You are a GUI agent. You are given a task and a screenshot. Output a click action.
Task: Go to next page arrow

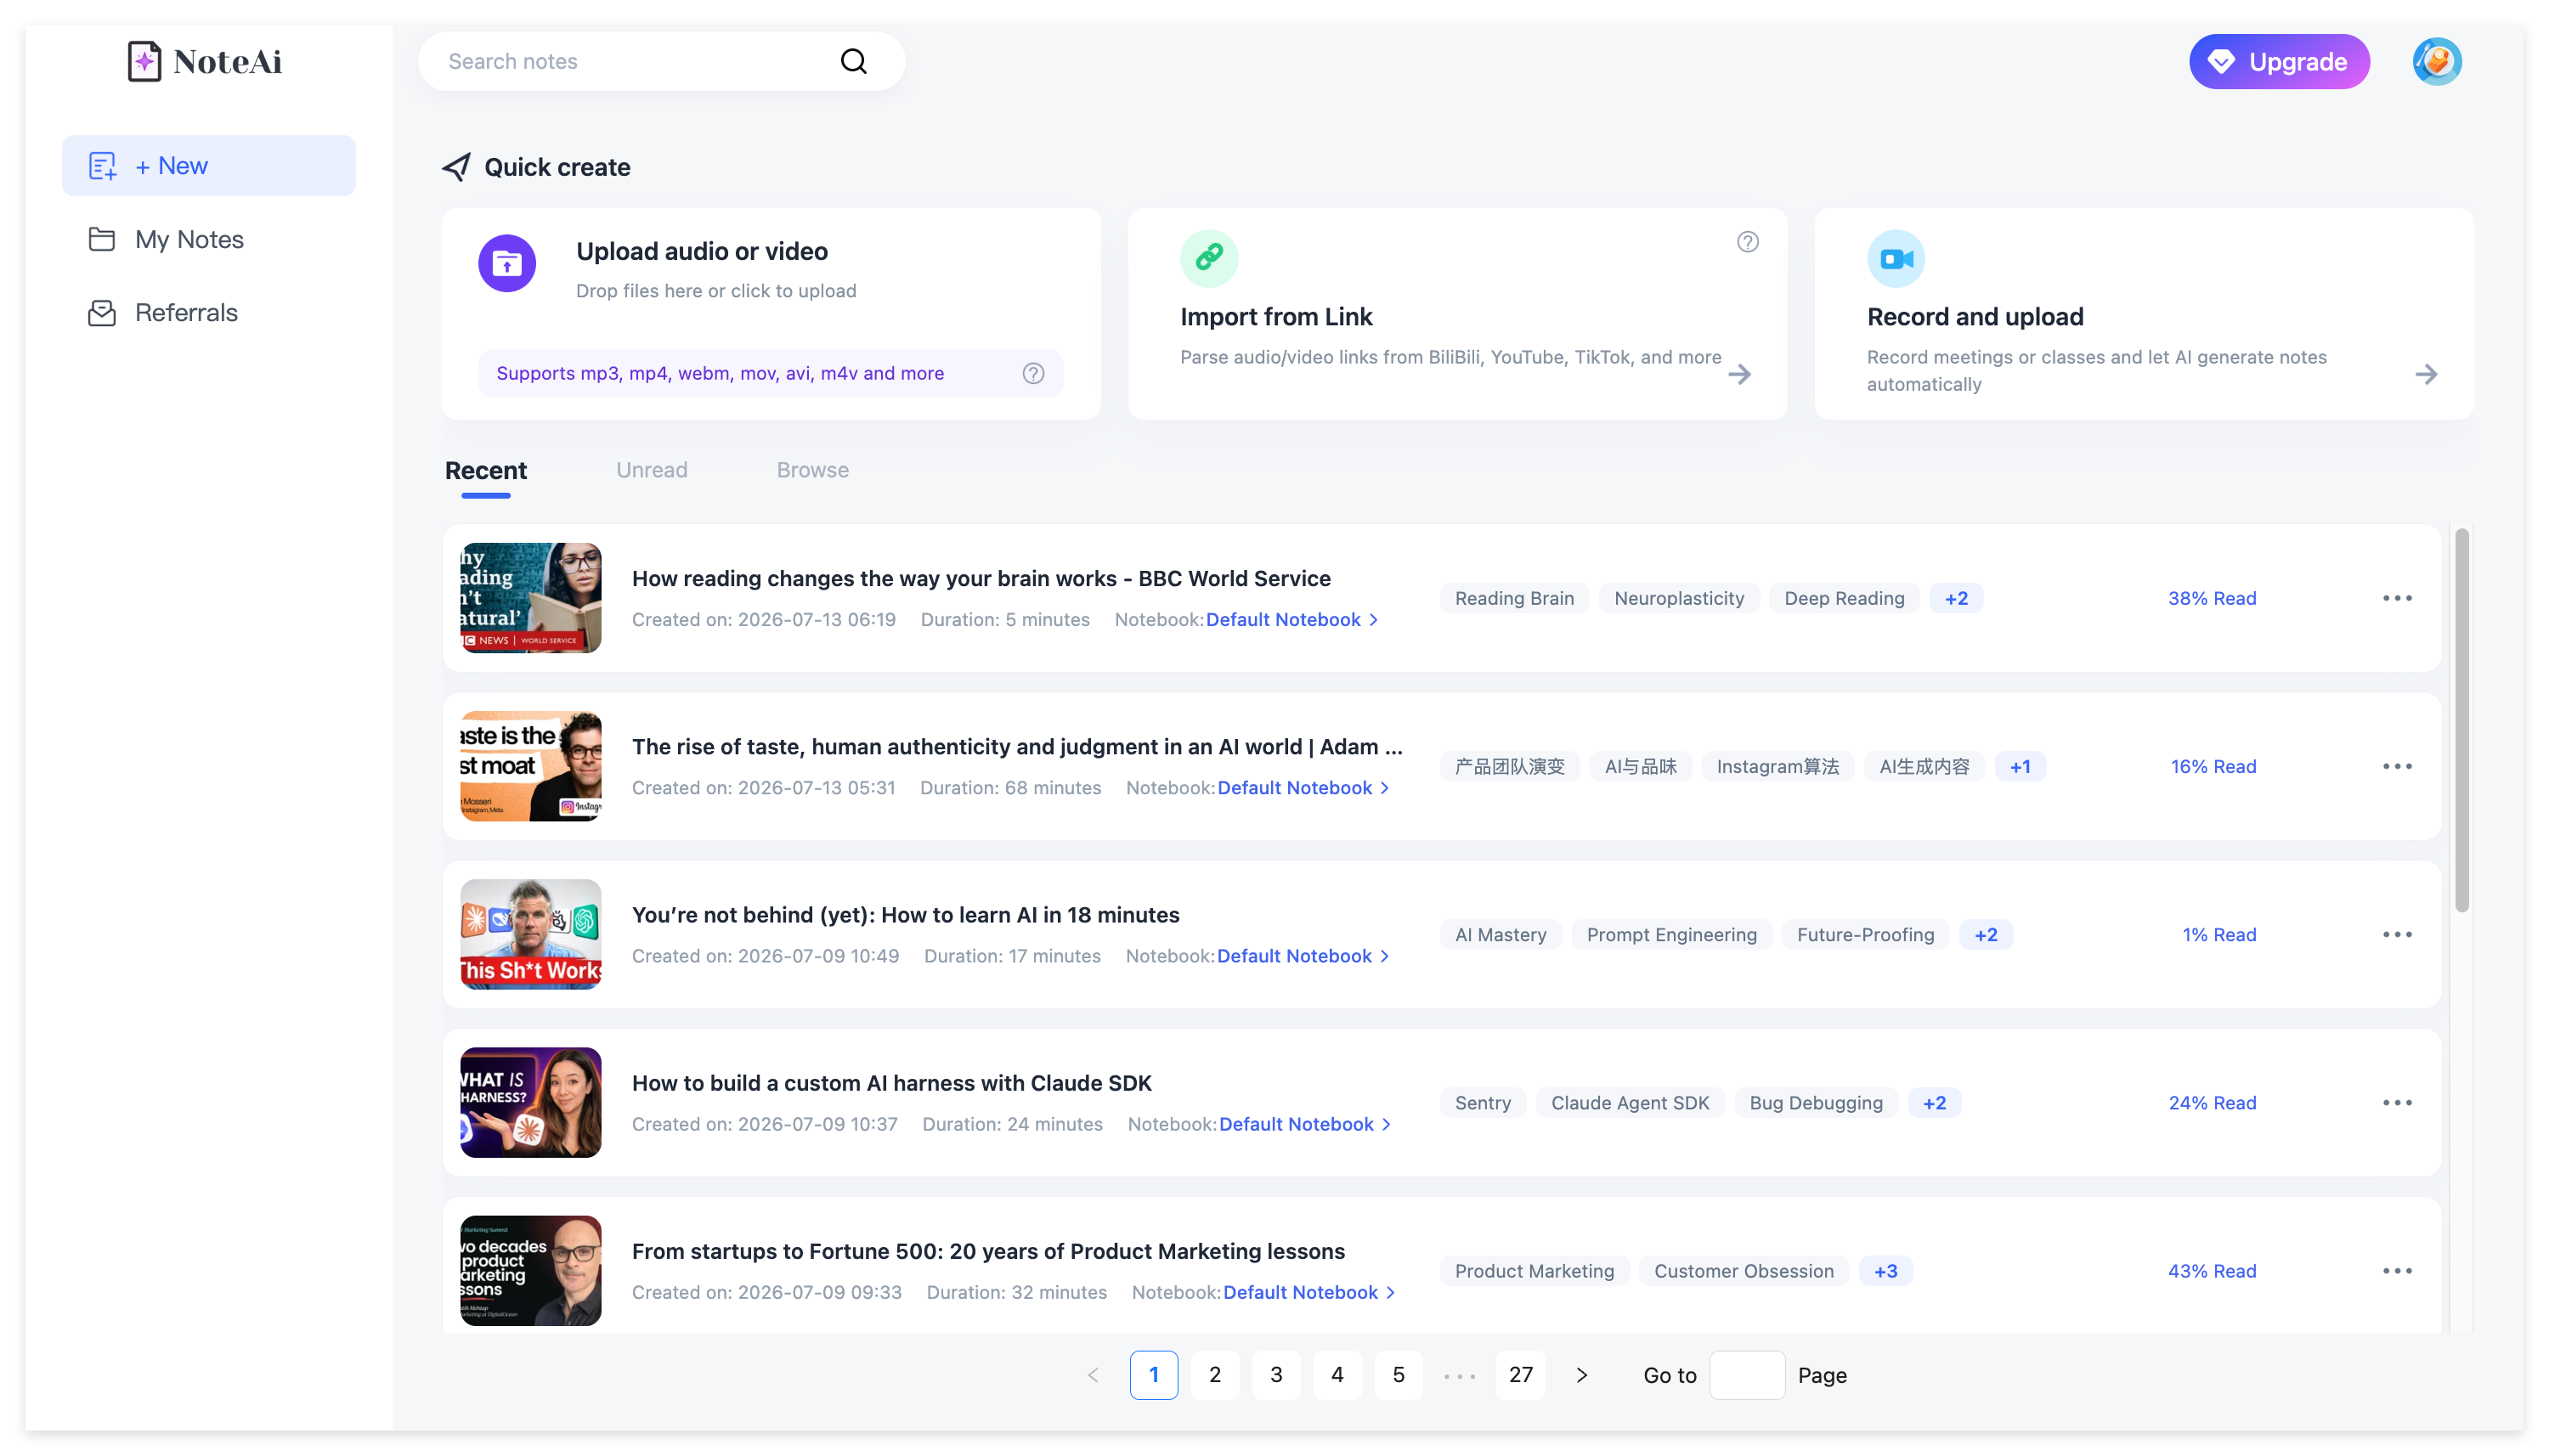pyautogui.click(x=1581, y=1375)
